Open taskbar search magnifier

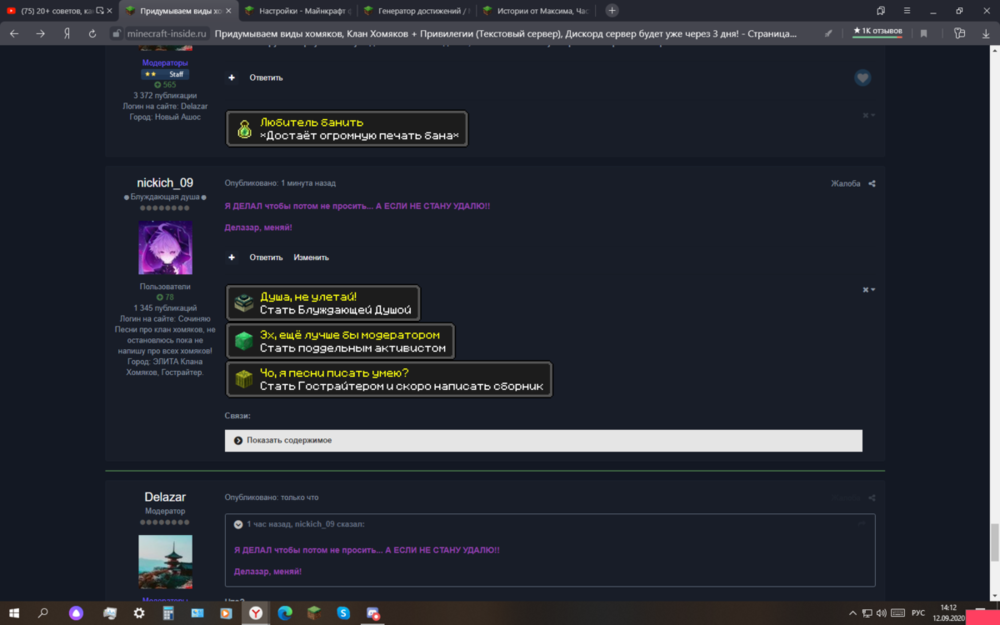(43, 613)
